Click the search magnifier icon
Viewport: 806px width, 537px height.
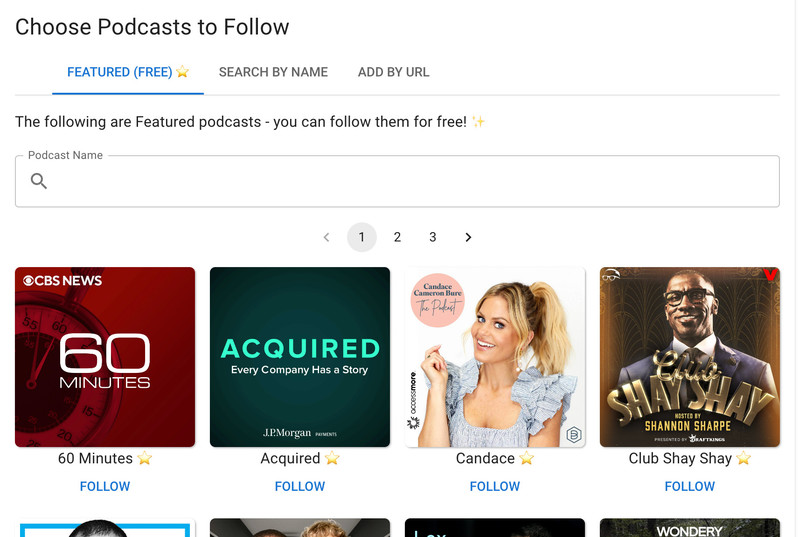(39, 181)
